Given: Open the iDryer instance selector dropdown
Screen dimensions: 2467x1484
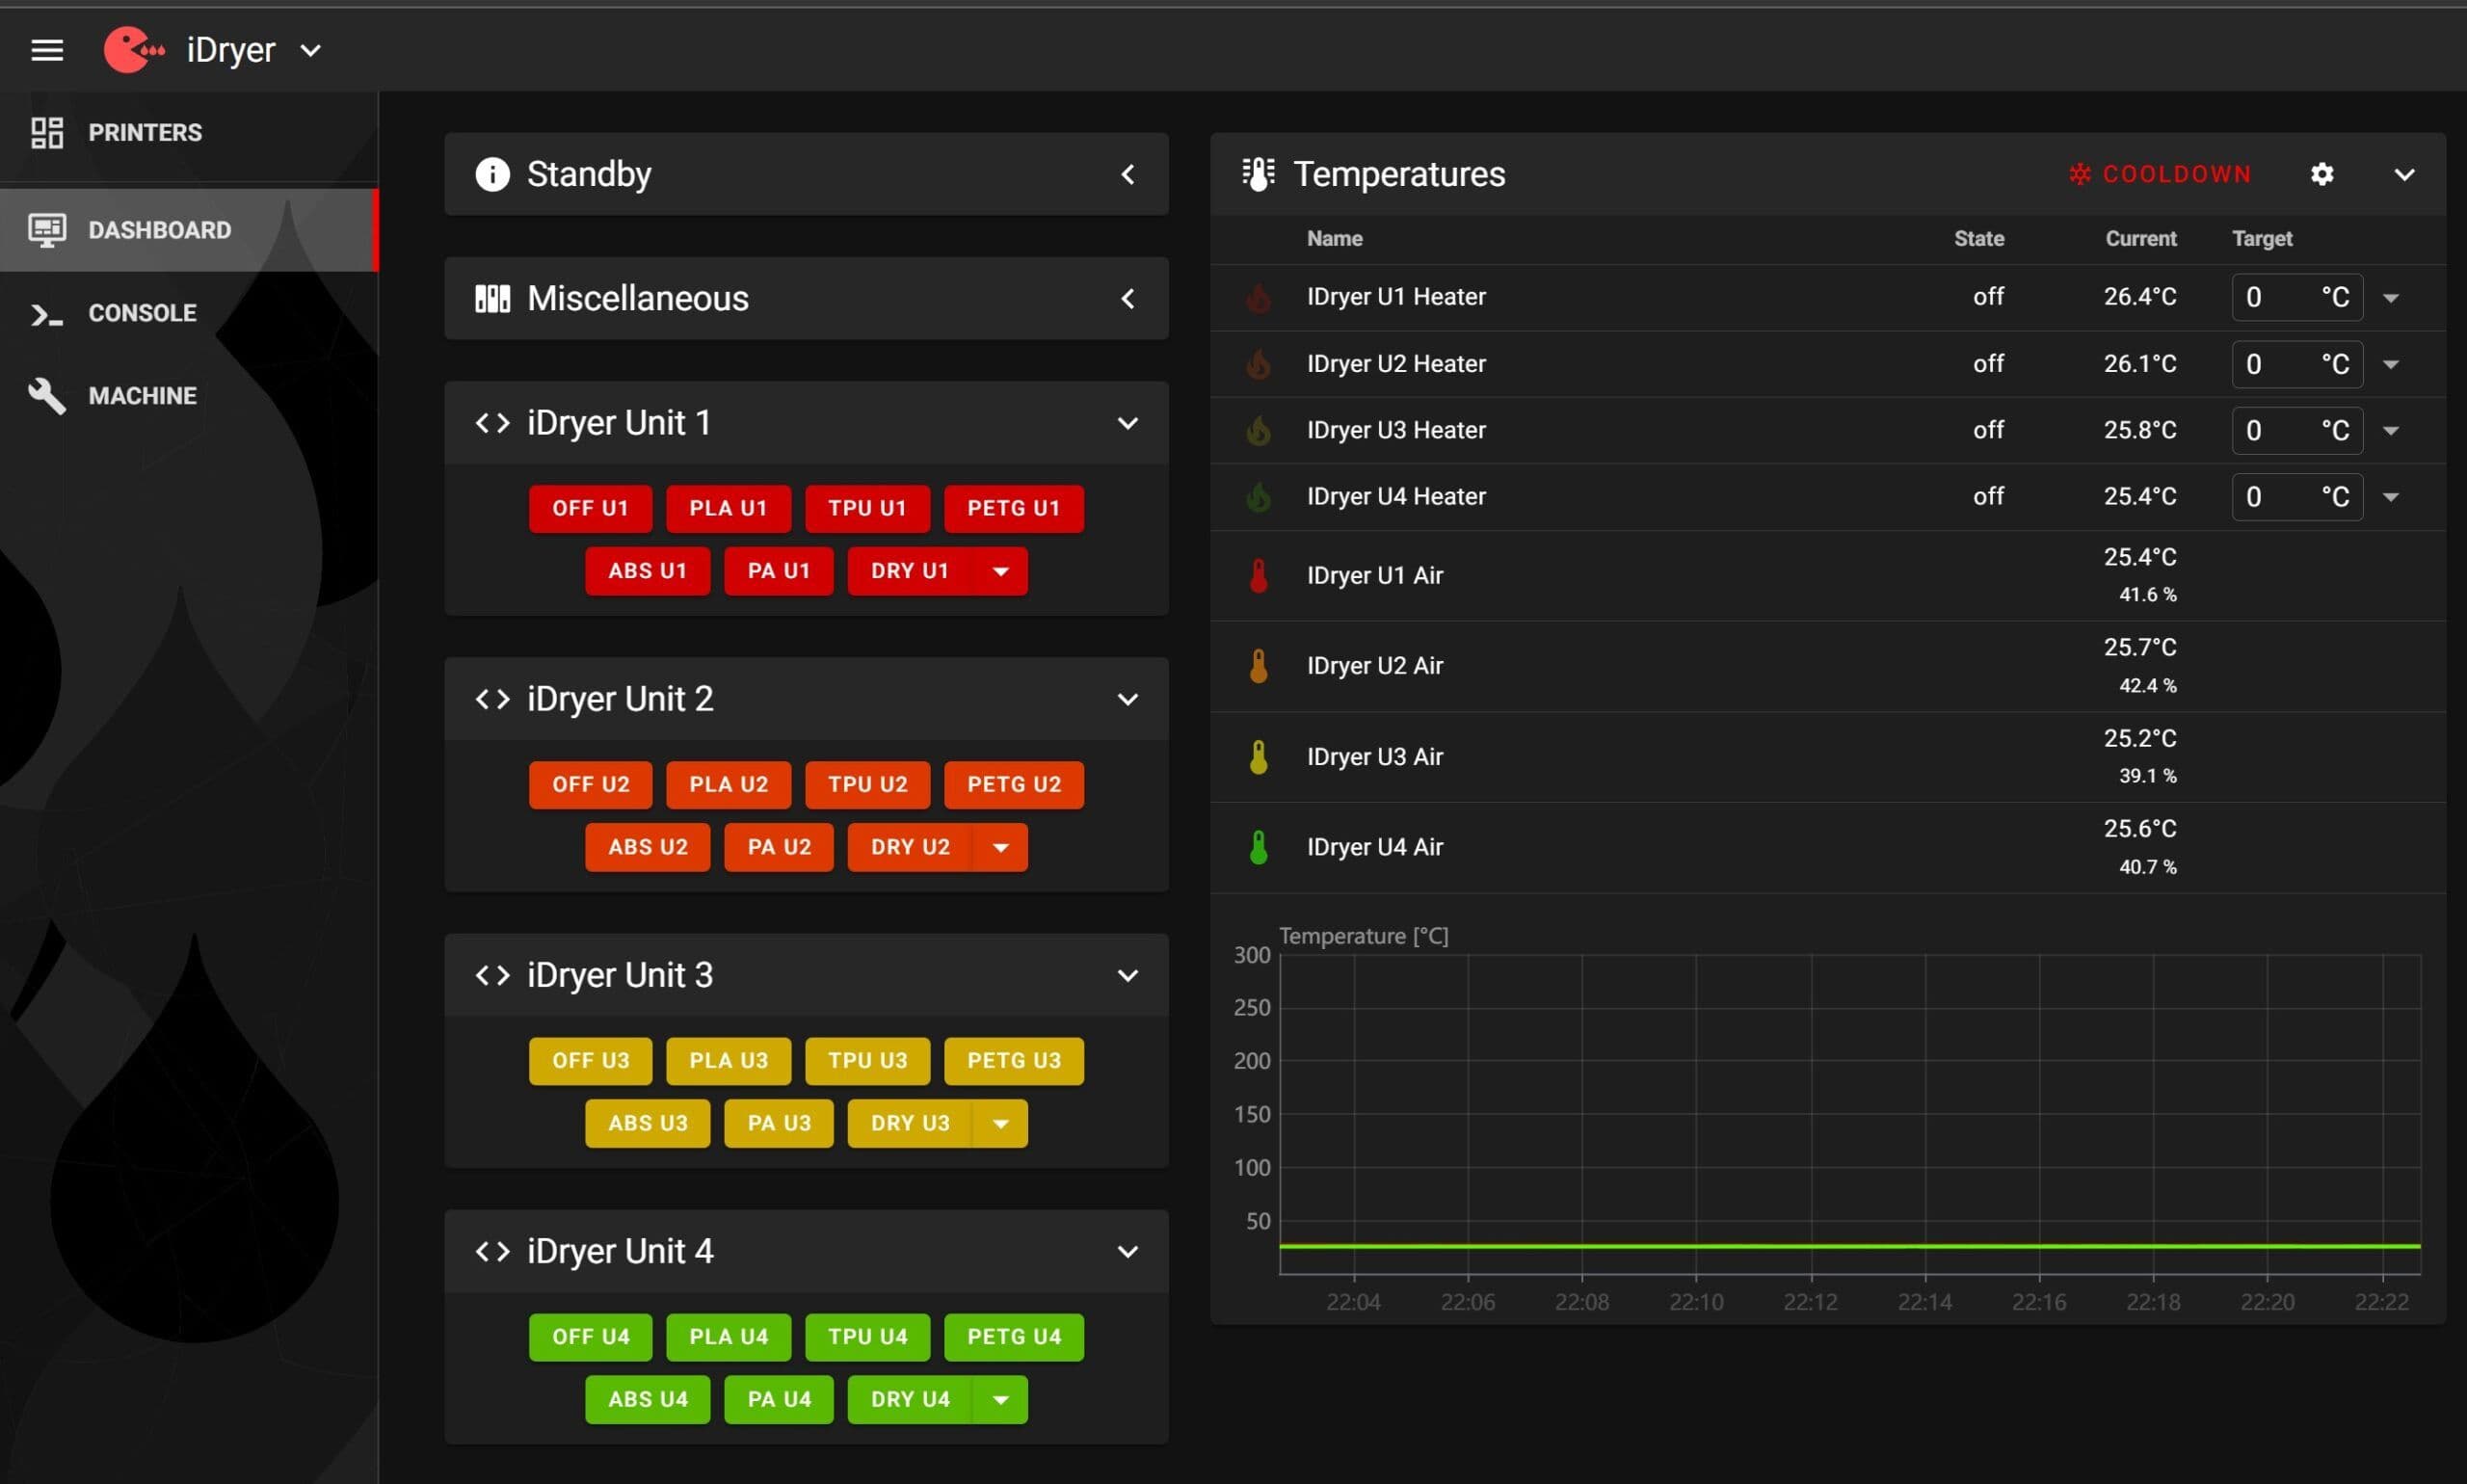Looking at the screenshot, I should pos(311,50).
